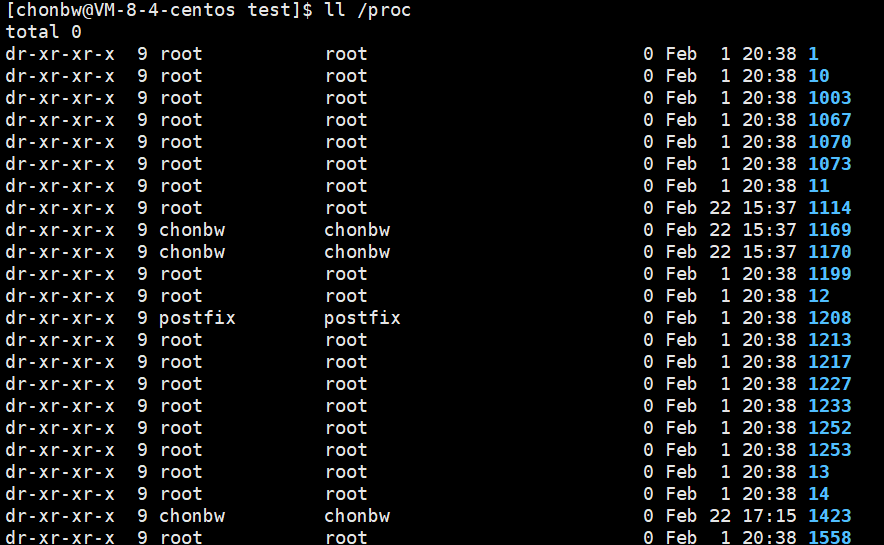Click the directory entry 1253
Image resolution: width=884 pixels, height=545 pixels.
click(x=829, y=450)
